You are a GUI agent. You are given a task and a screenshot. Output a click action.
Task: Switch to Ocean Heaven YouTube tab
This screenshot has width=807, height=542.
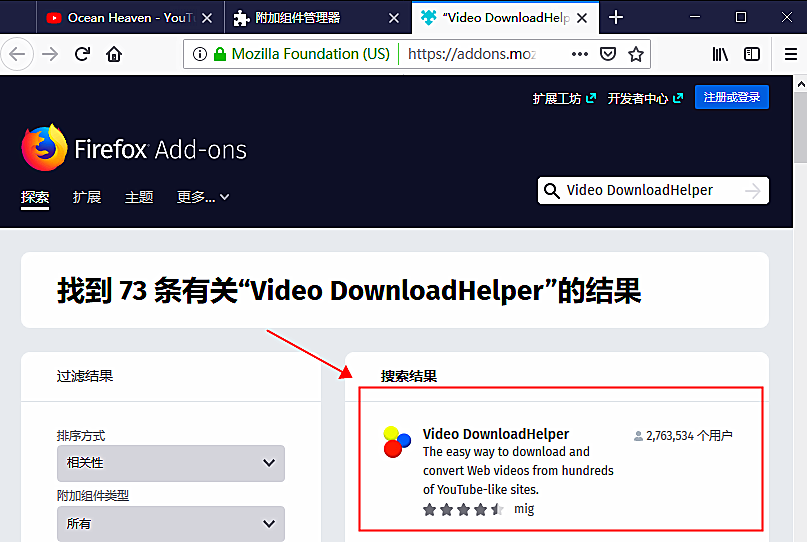[x=130, y=18]
